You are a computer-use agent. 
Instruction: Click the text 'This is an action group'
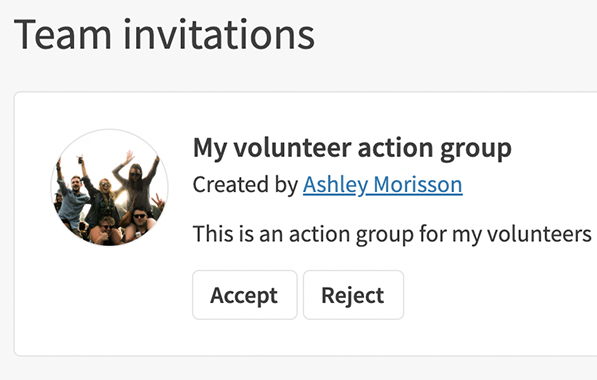pos(303,234)
